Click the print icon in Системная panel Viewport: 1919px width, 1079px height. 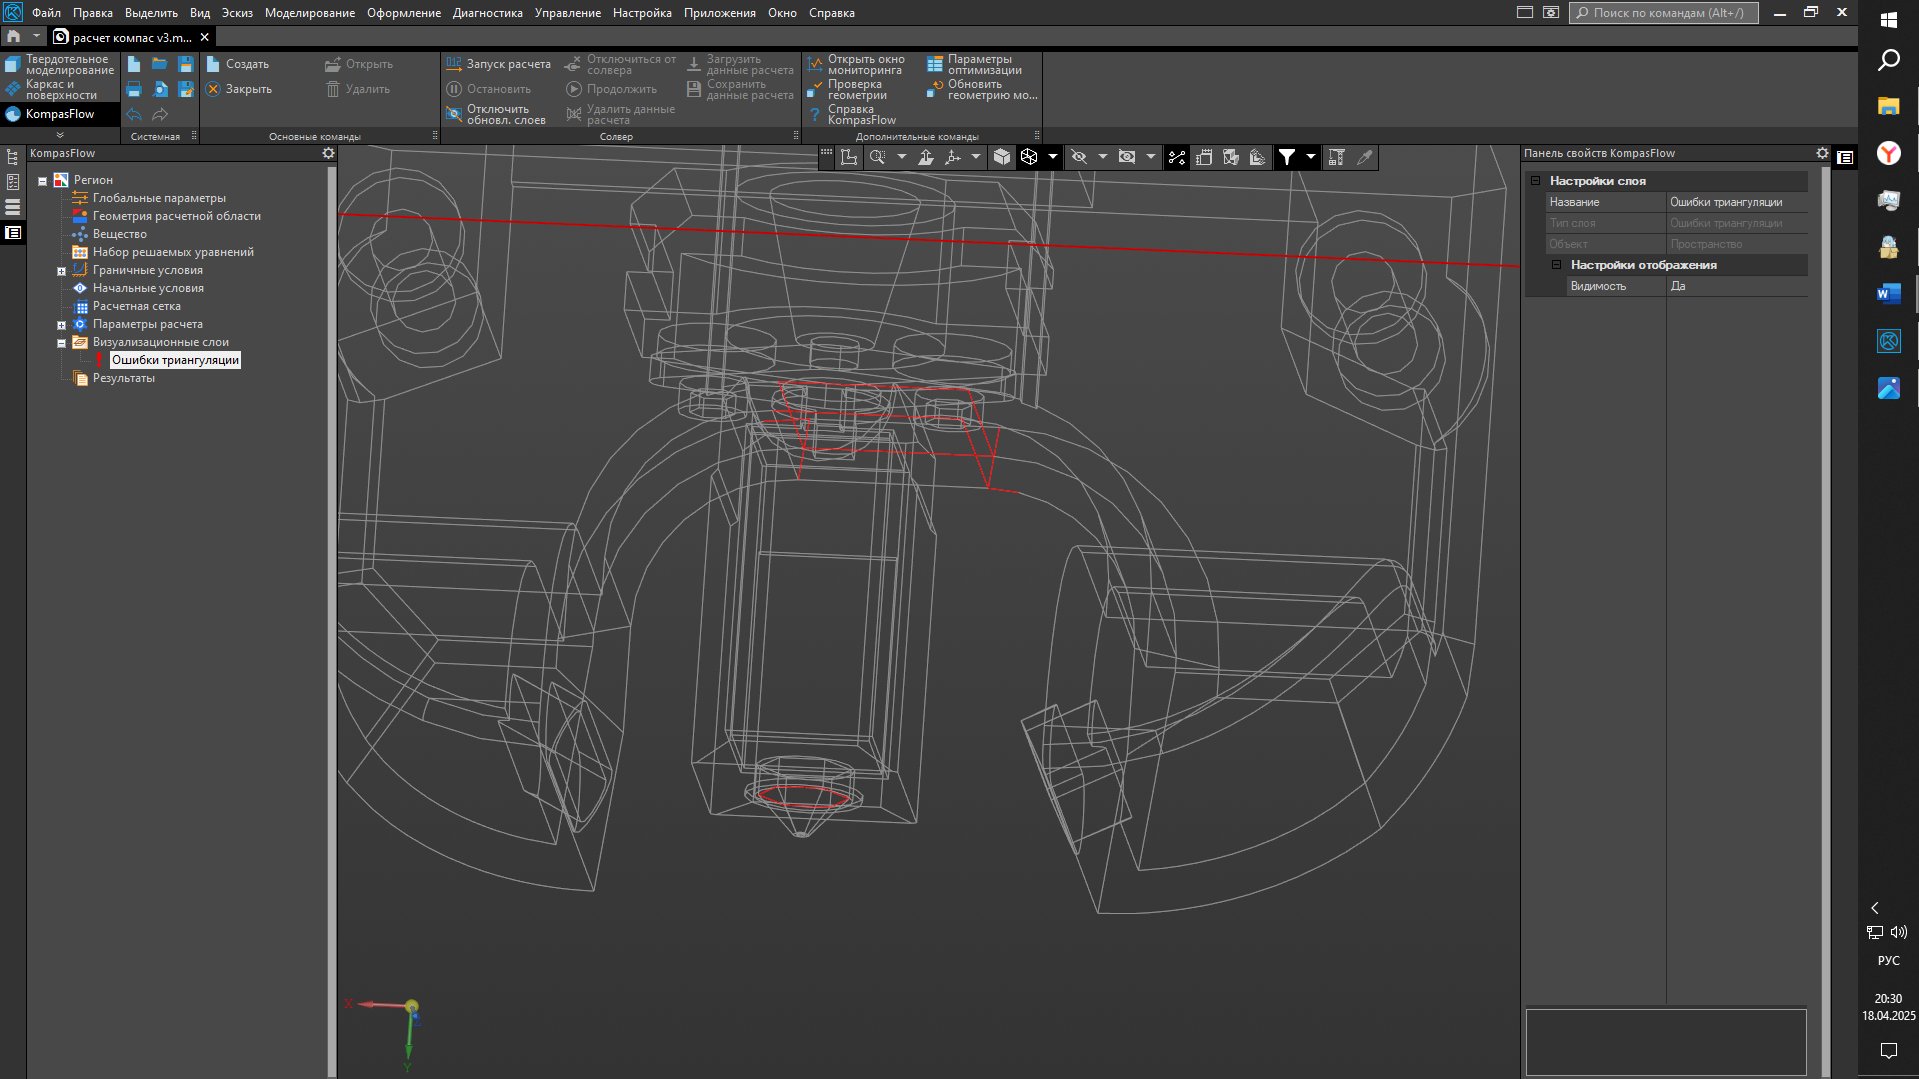point(134,90)
